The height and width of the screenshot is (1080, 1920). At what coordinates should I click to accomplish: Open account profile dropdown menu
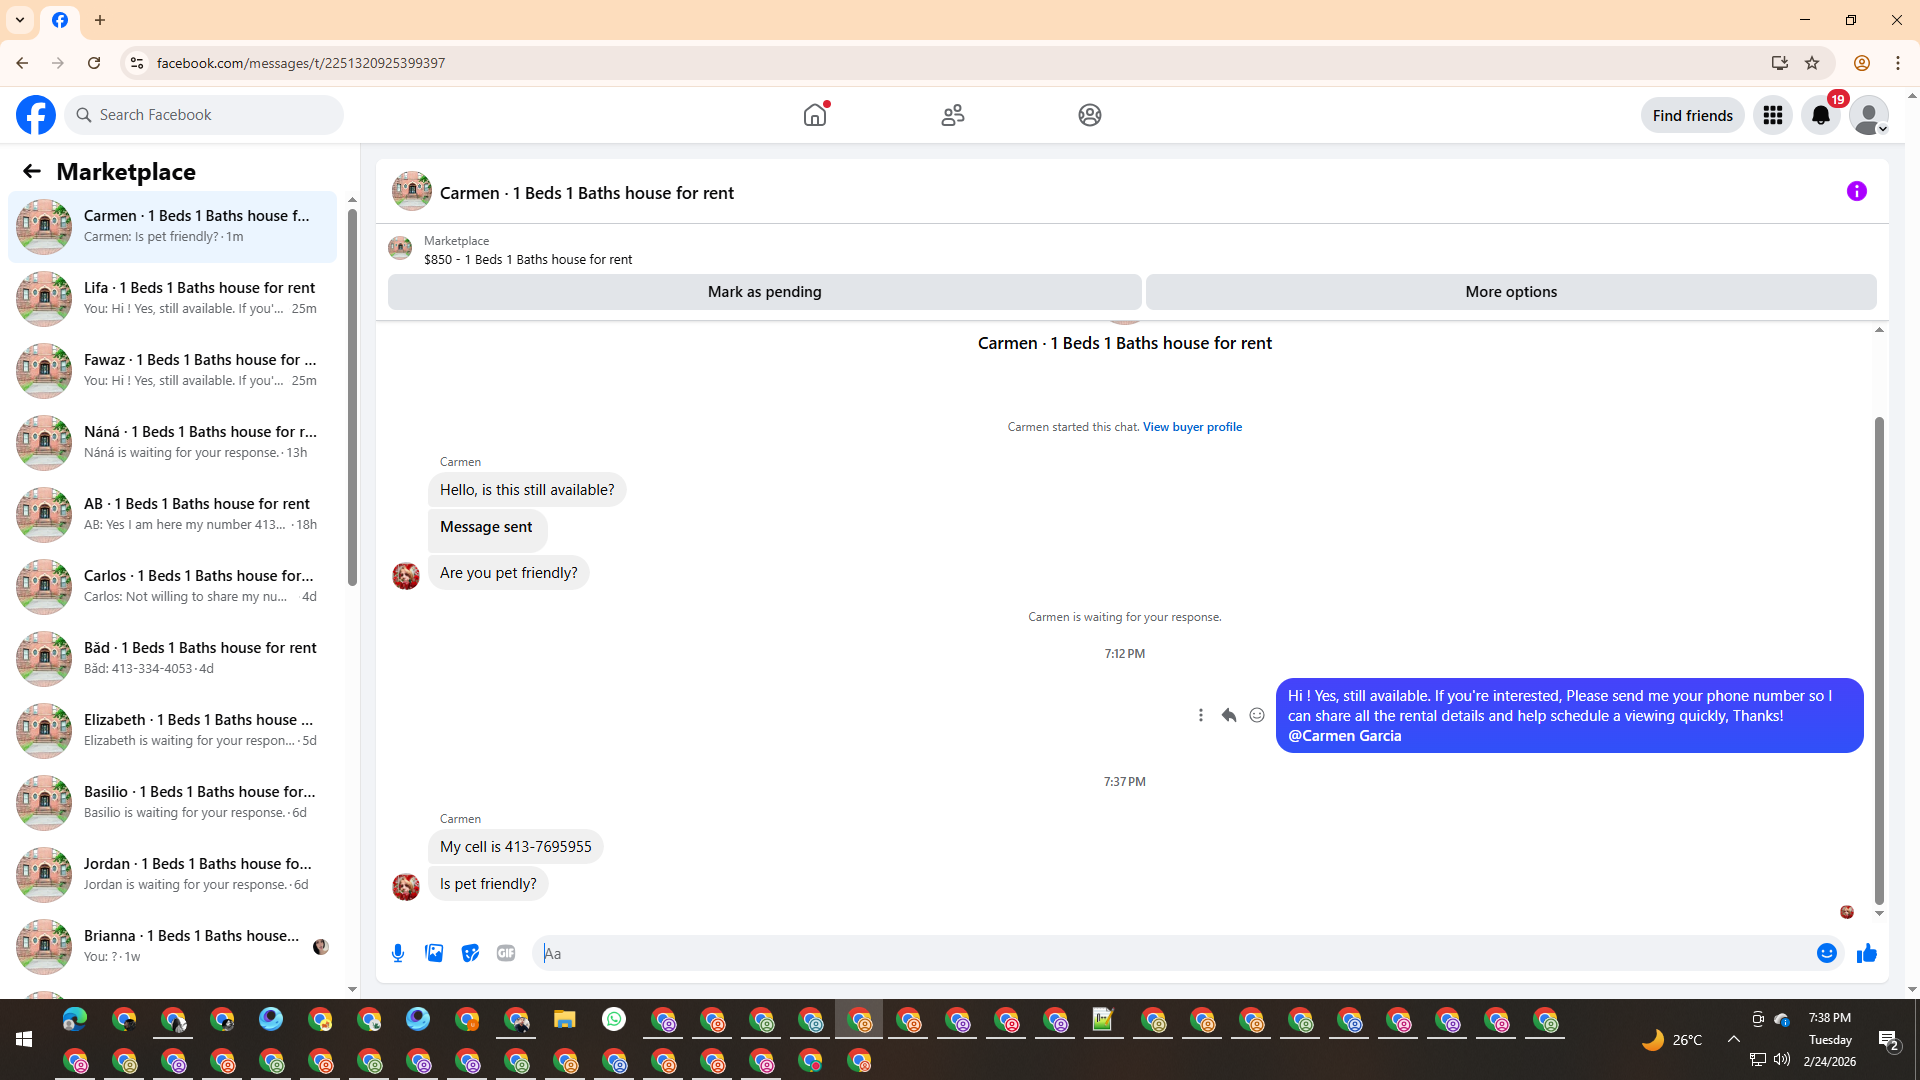(1868, 115)
